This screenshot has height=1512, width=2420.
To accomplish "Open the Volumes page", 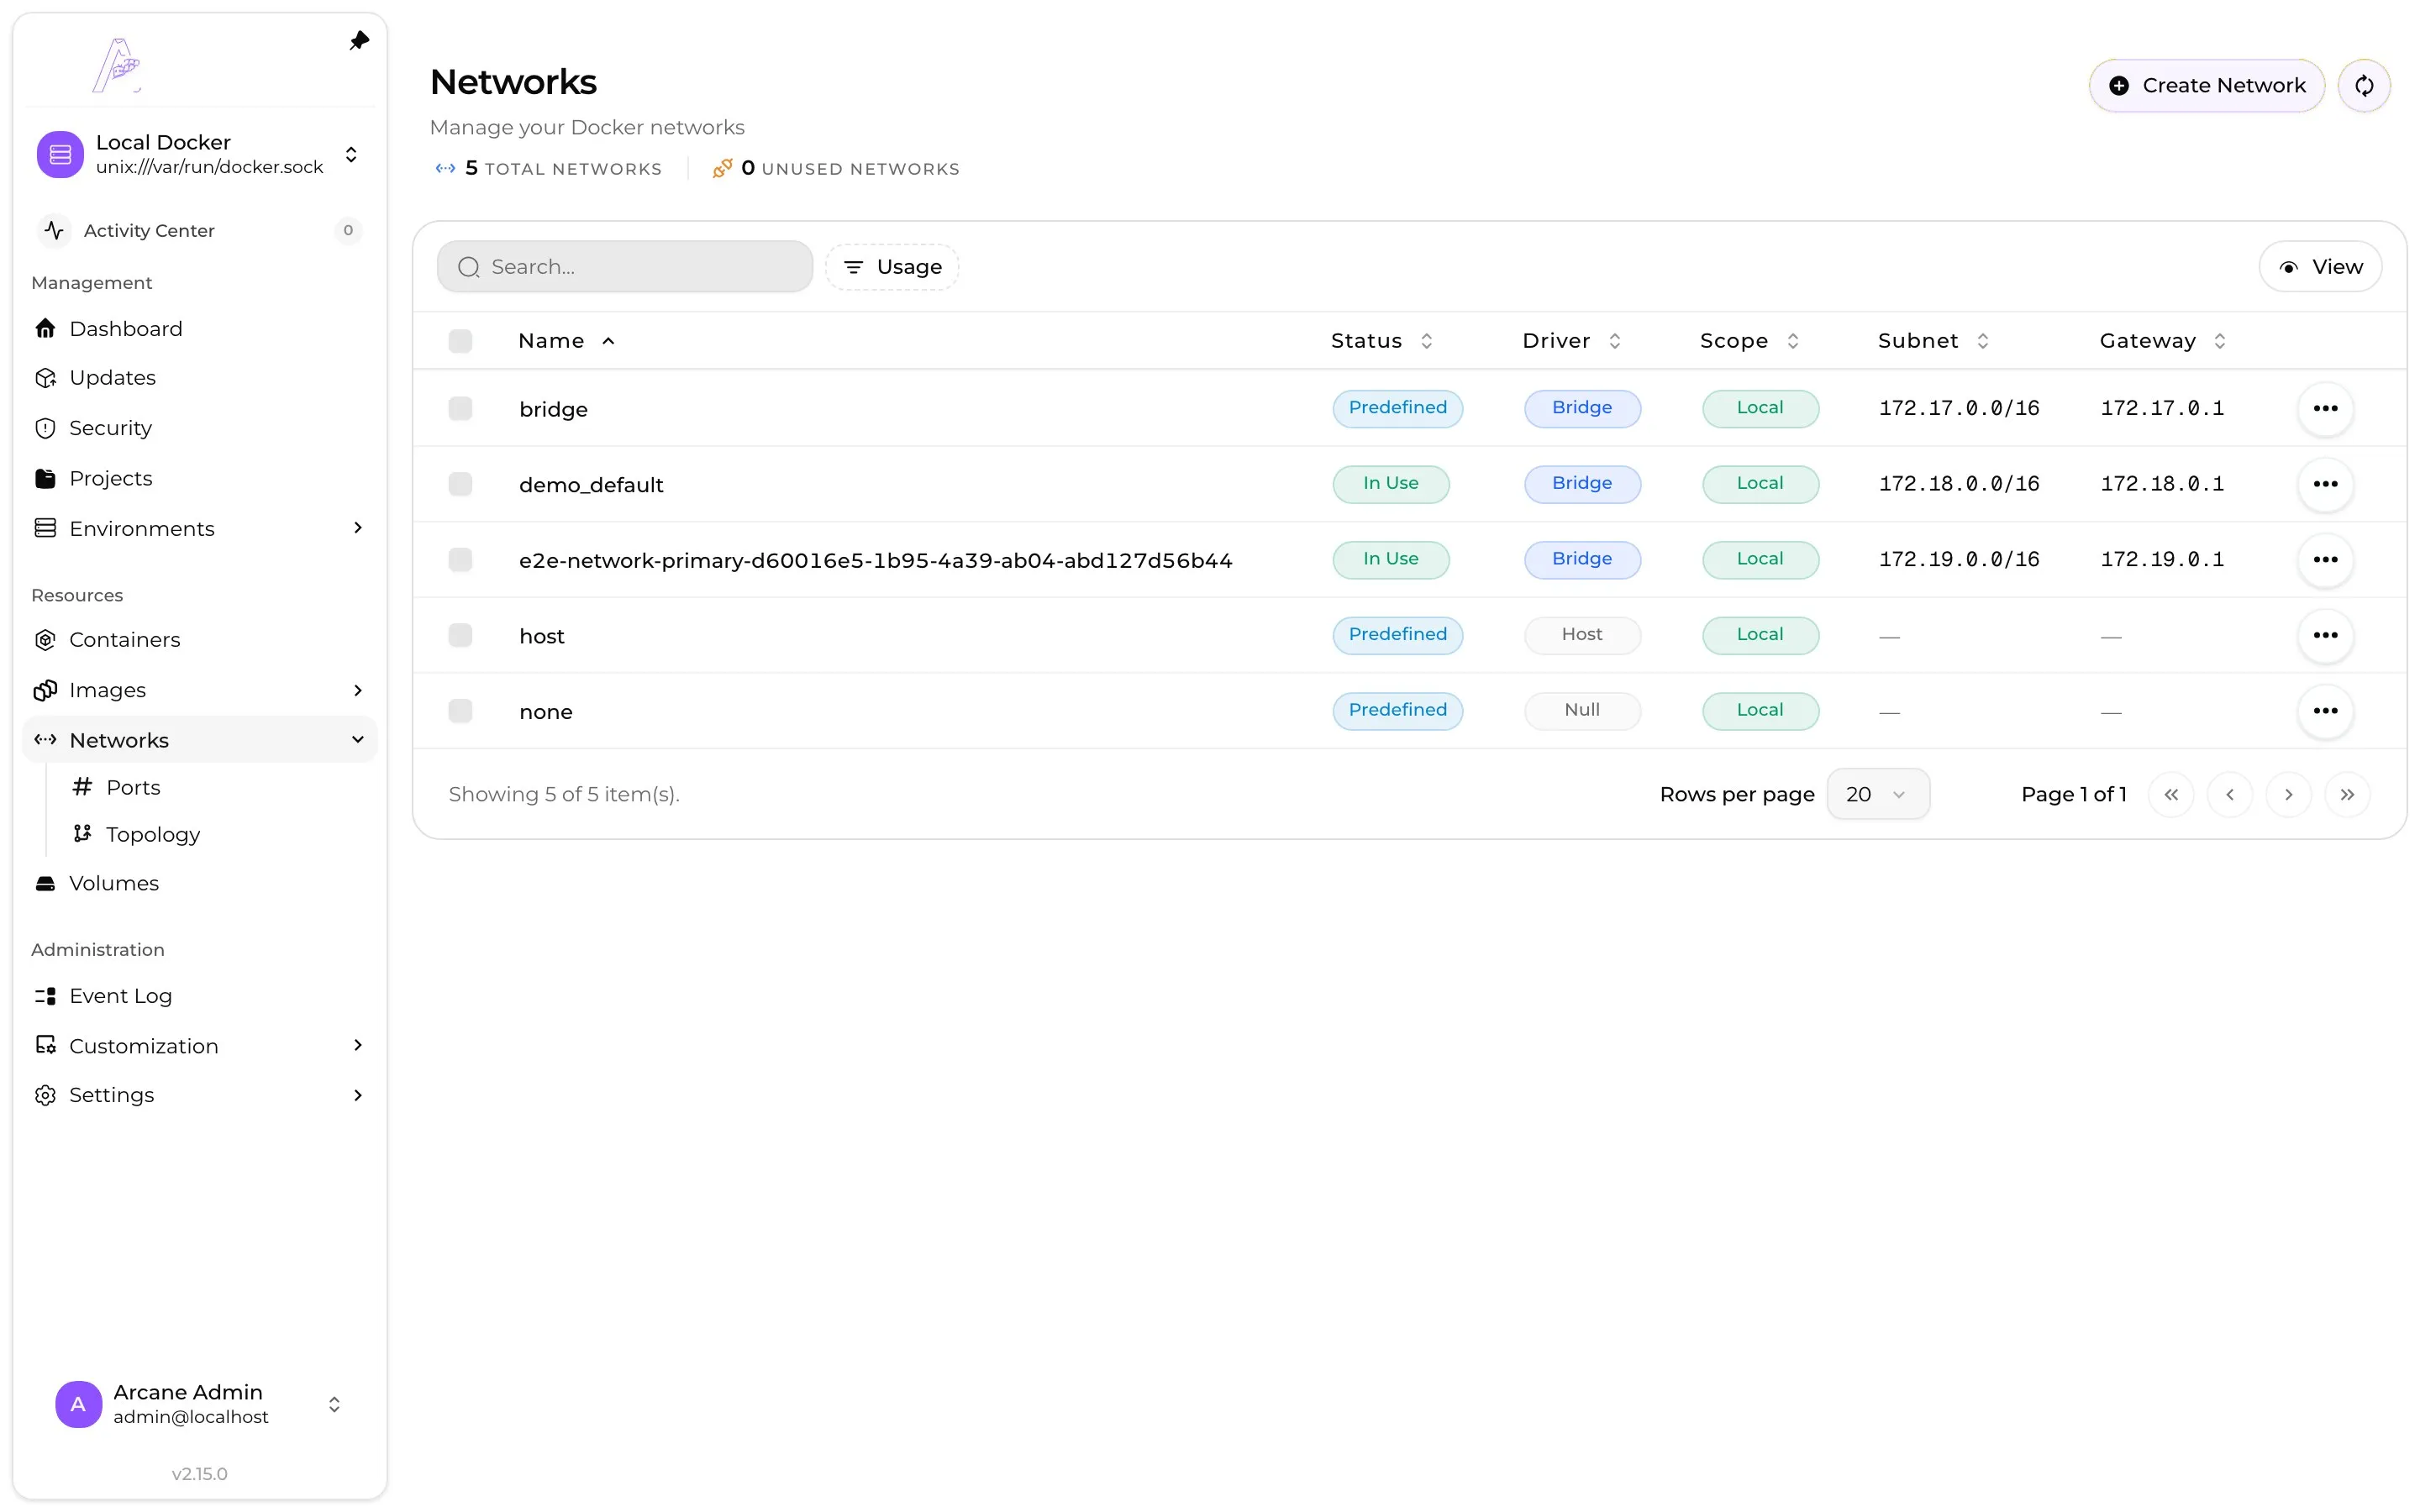I will click(199, 883).
